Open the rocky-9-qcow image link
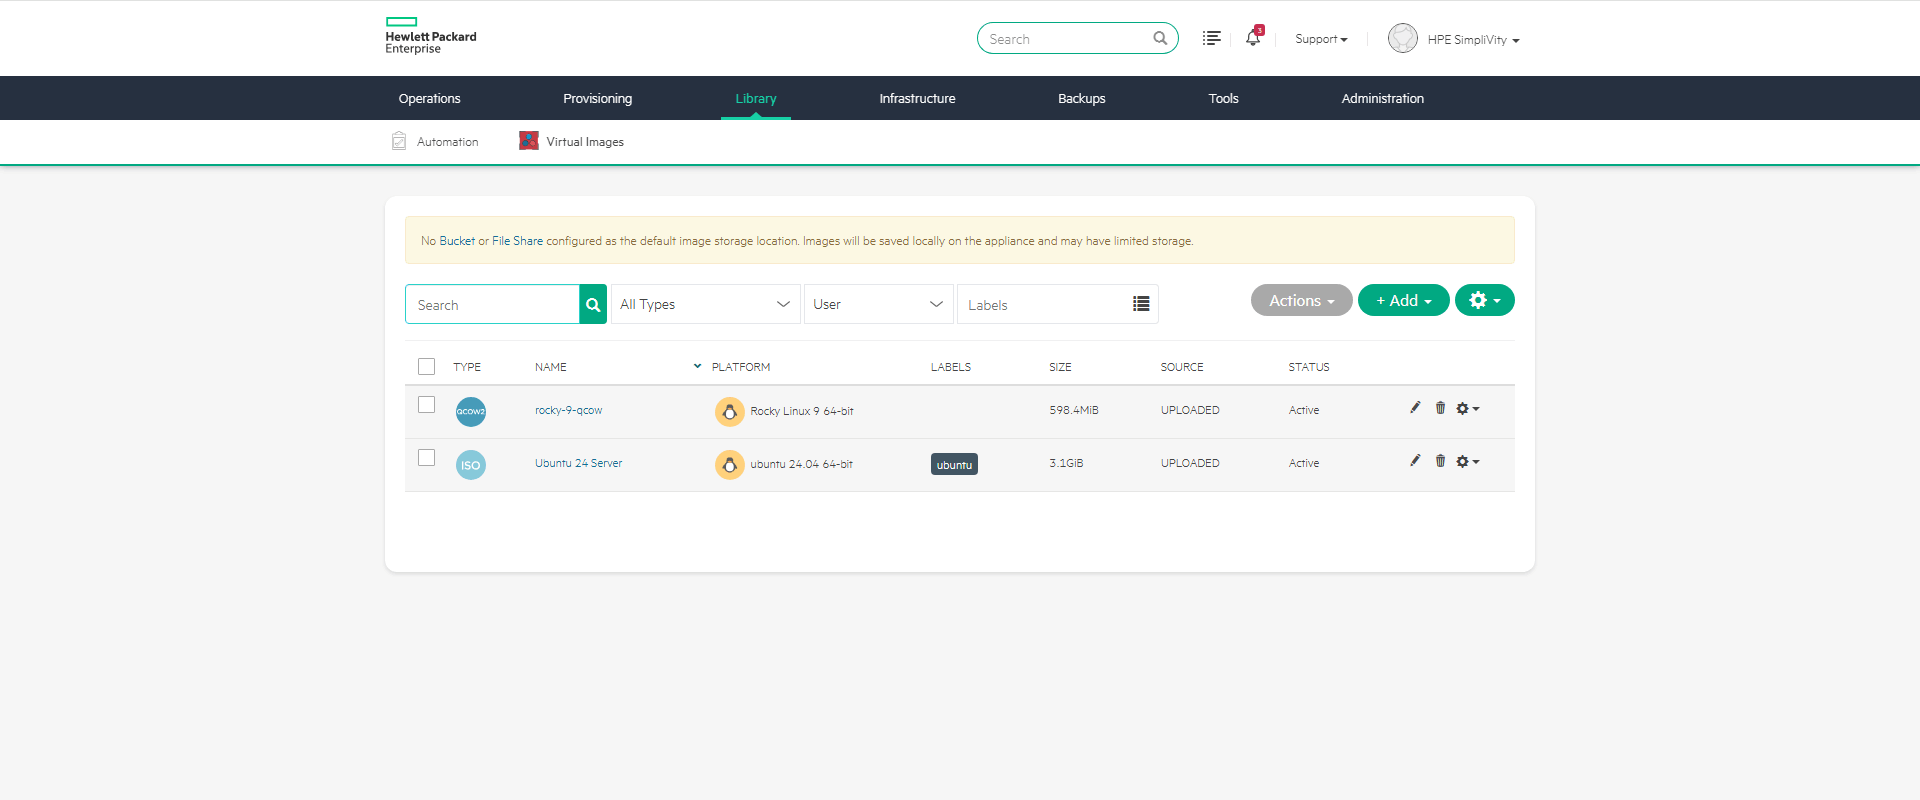The width and height of the screenshot is (1920, 800). pyautogui.click(x=568, y=411)
